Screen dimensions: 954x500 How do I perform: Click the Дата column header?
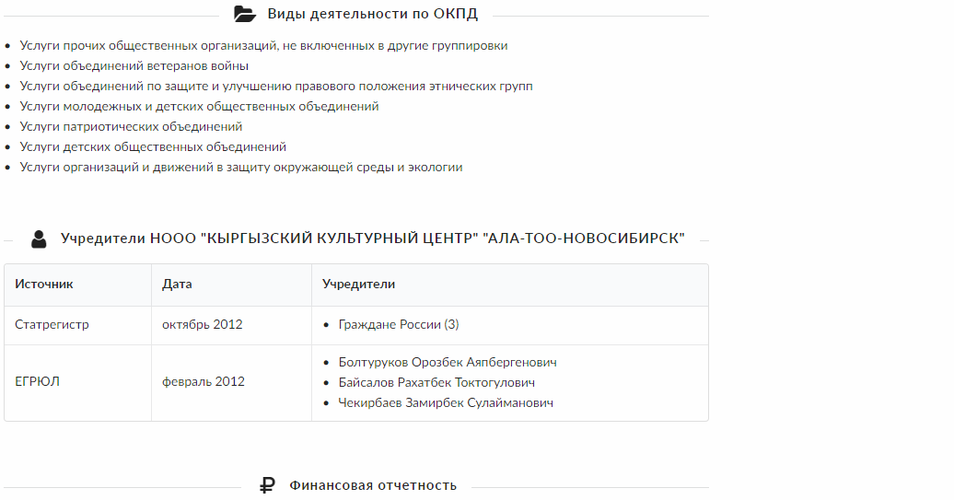coord(177,284)
